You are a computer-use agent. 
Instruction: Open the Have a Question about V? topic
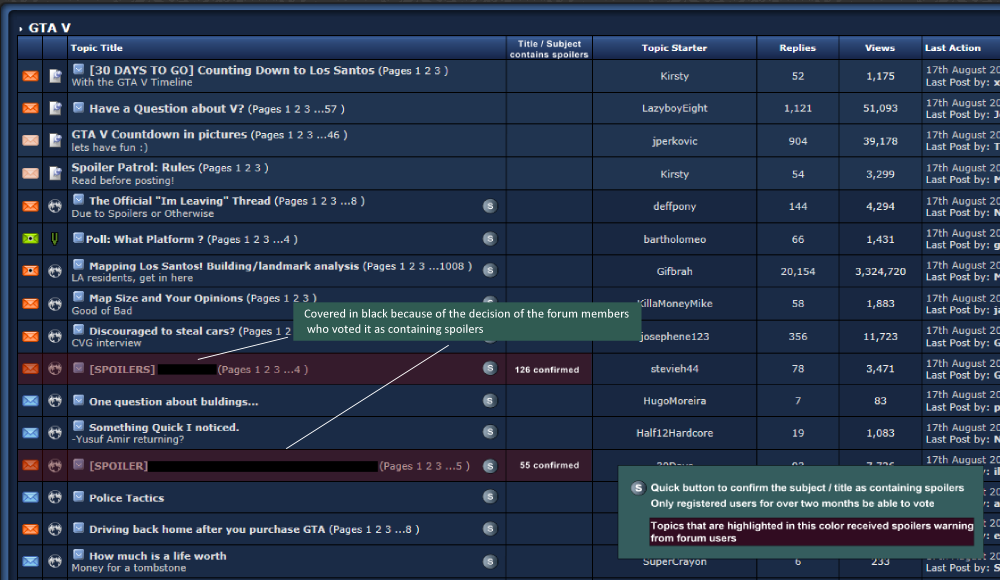166,108
